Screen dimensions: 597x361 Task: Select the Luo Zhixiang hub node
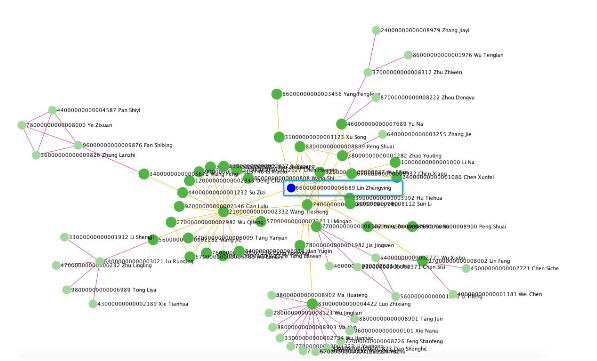(x=312, y=304)
